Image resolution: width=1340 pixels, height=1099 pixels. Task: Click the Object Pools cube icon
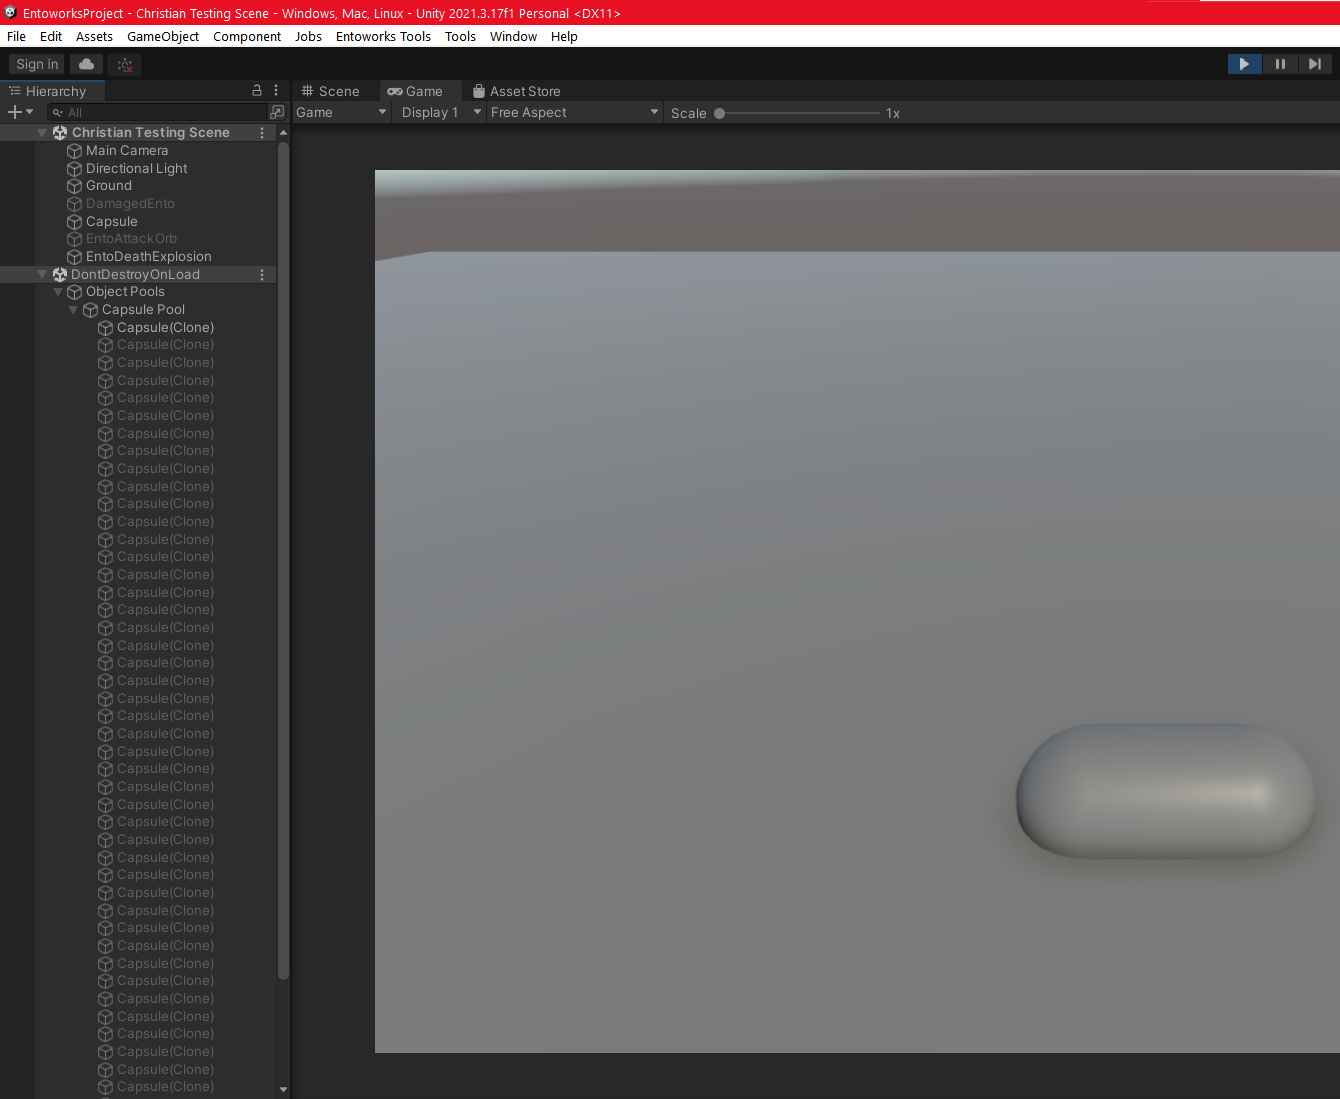74,292
